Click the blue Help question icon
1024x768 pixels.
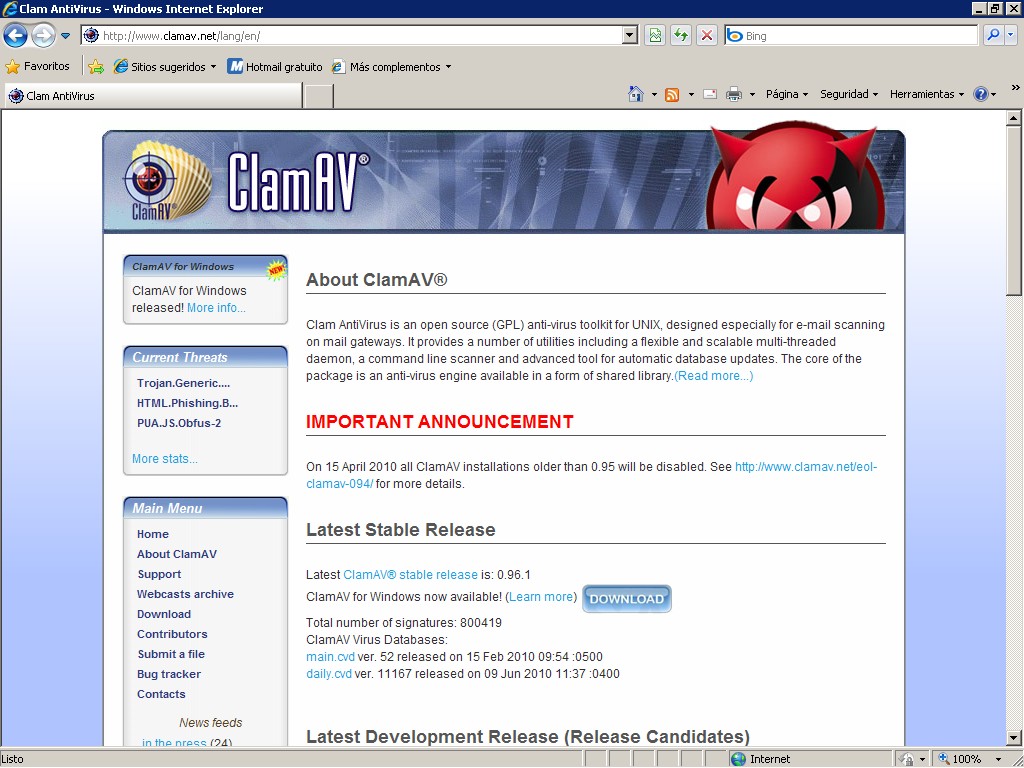pyautogui.click(x=980, y=94)
